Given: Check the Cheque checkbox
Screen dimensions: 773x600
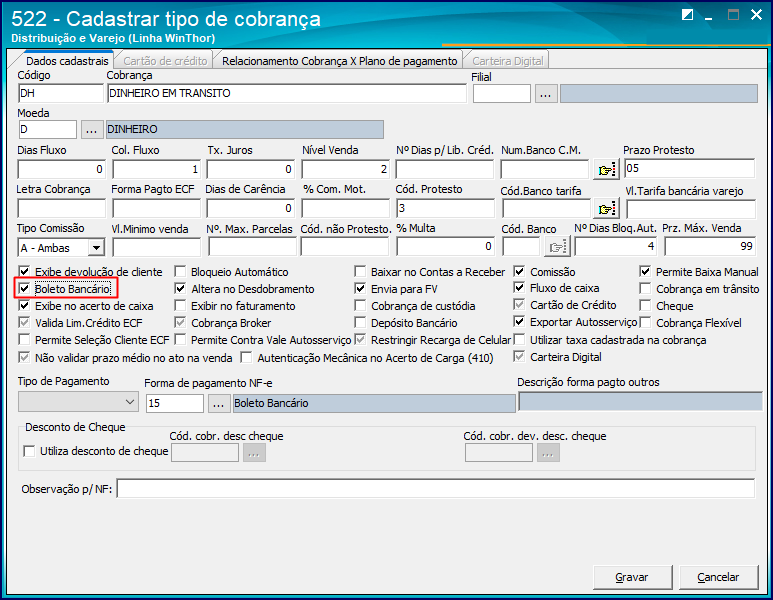Looking at the screenshot, I should pos(645,306).
